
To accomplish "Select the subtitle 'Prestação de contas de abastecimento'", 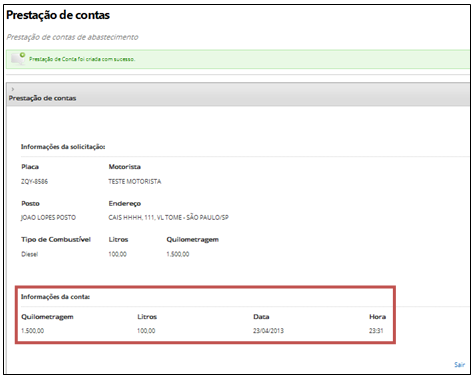I will tap(72, 37).
